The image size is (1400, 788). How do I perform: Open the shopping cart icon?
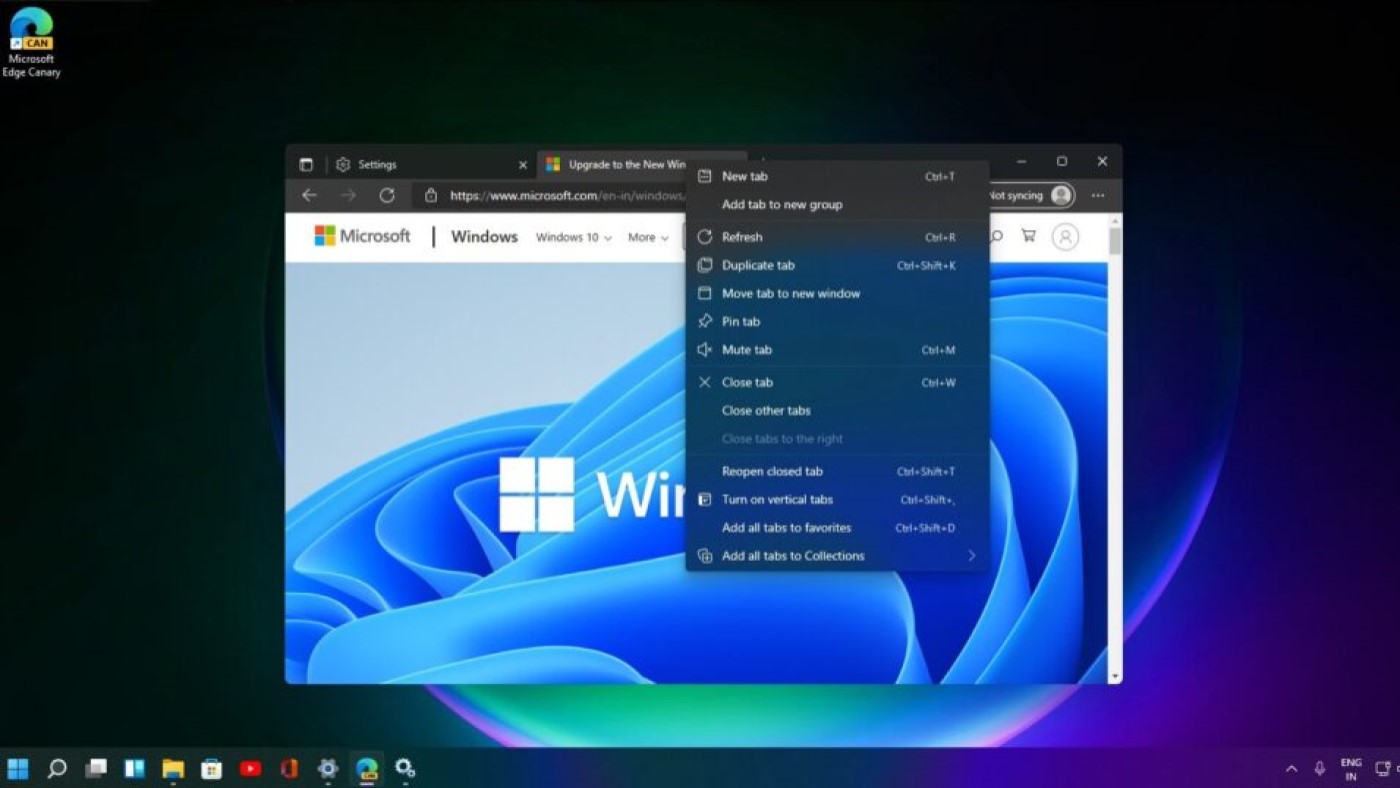(1028, 236)
